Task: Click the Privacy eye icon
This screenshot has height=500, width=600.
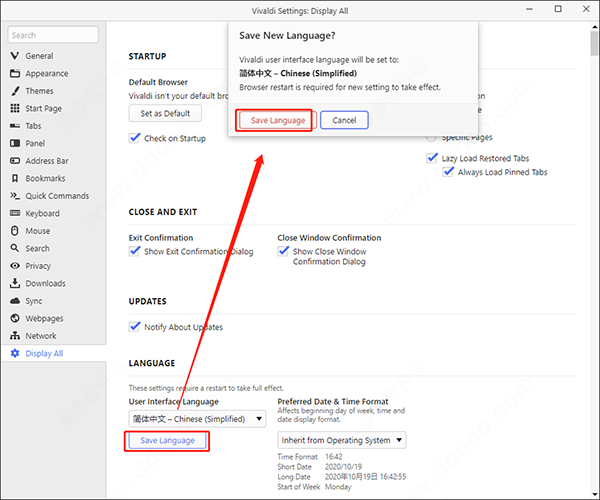Action: pos(15,266)
